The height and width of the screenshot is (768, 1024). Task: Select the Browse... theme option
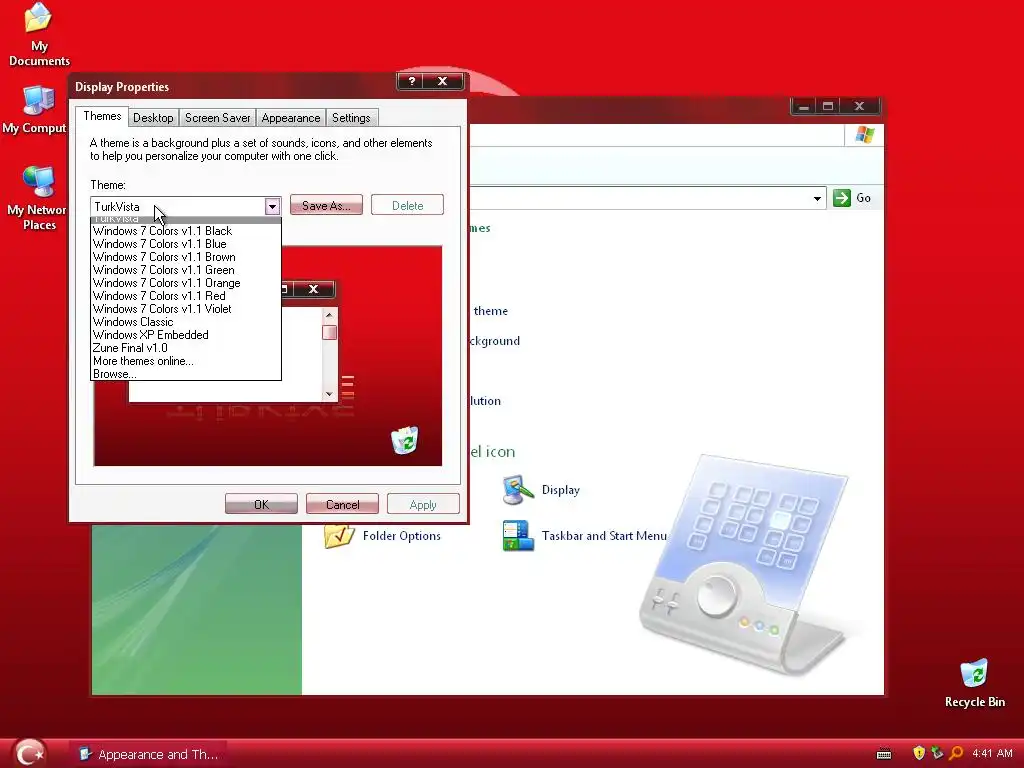click(185, 374)
